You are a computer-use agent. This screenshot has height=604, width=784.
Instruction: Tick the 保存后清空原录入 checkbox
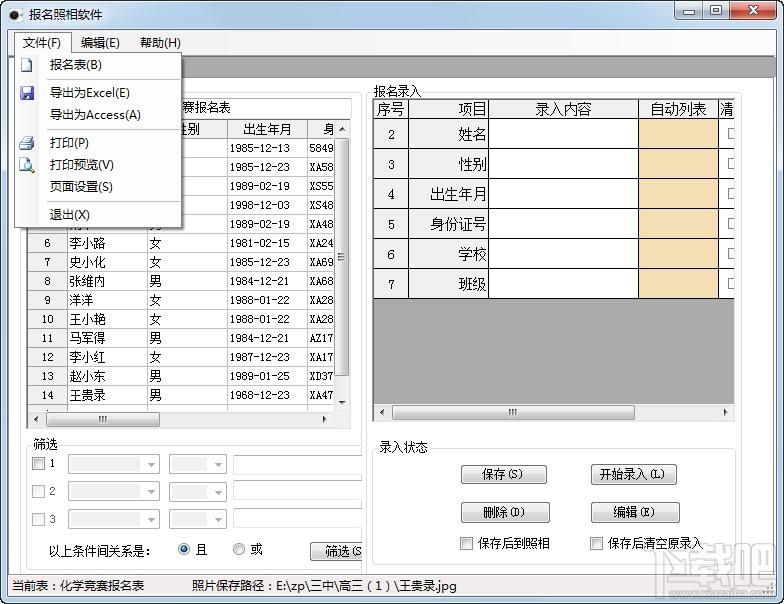[596, 544]
